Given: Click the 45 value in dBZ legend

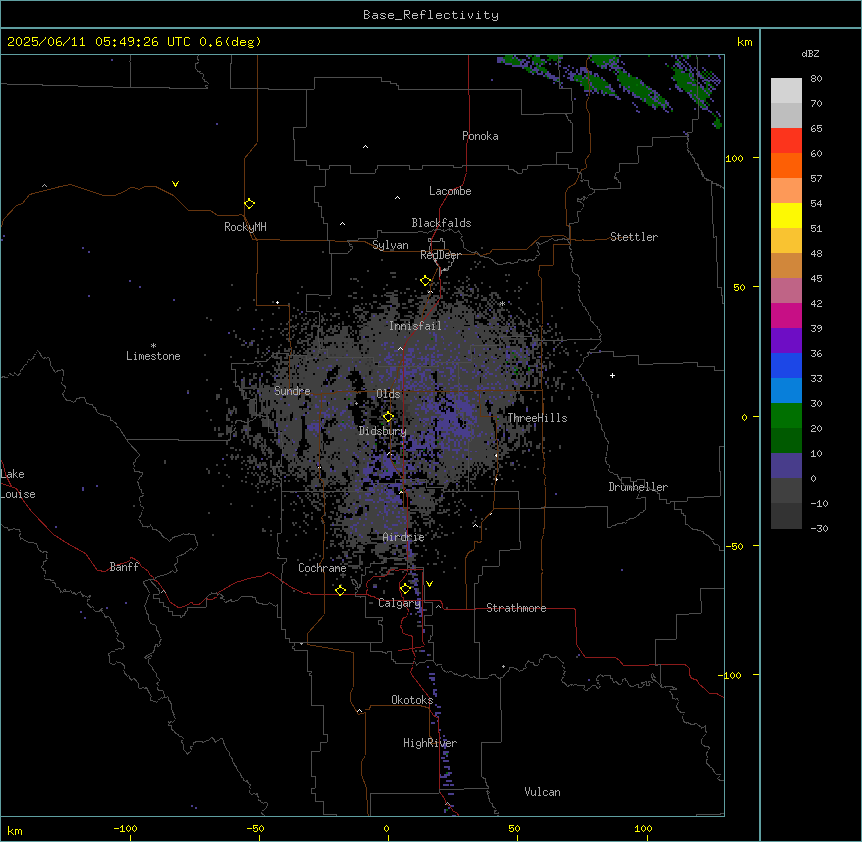Looking at the screenshot, I should point(816,278).
